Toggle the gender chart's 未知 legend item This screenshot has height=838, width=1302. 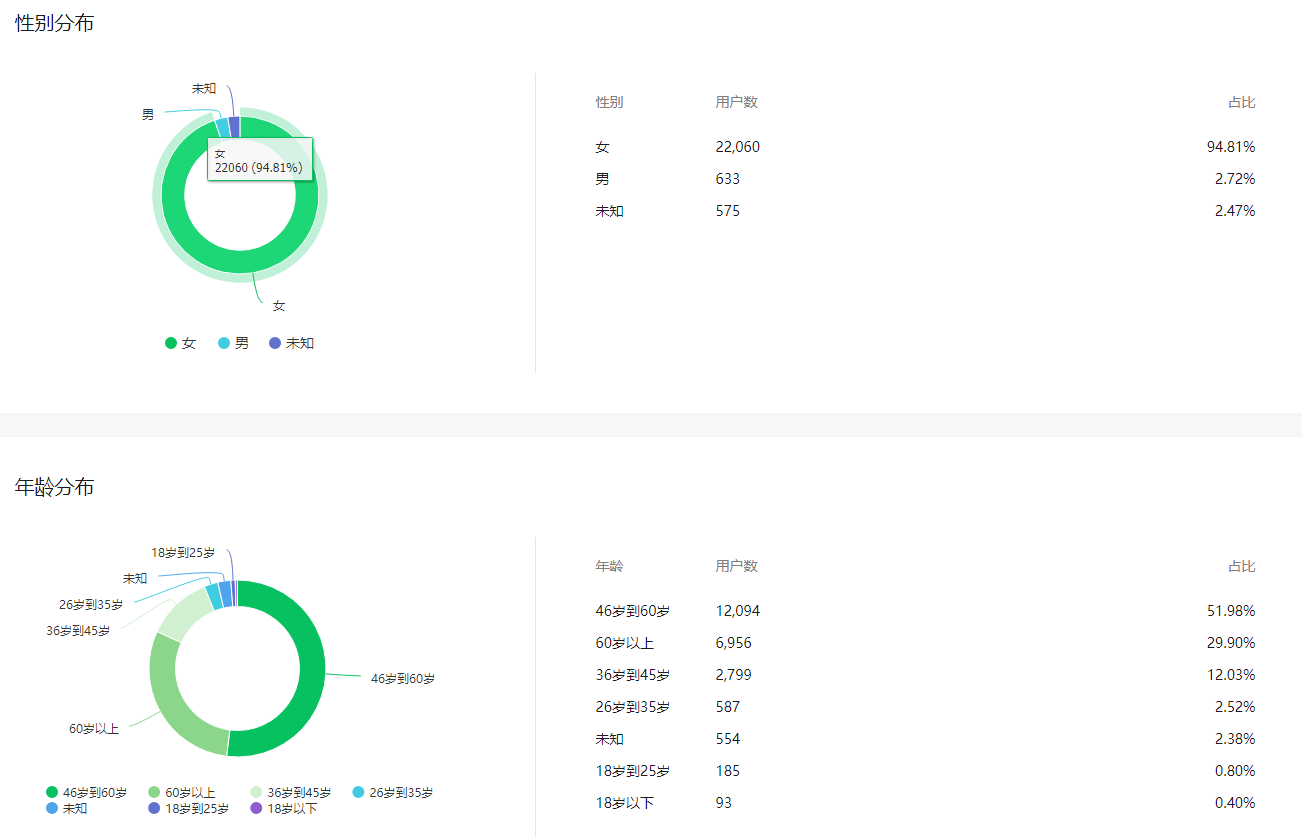292,343
